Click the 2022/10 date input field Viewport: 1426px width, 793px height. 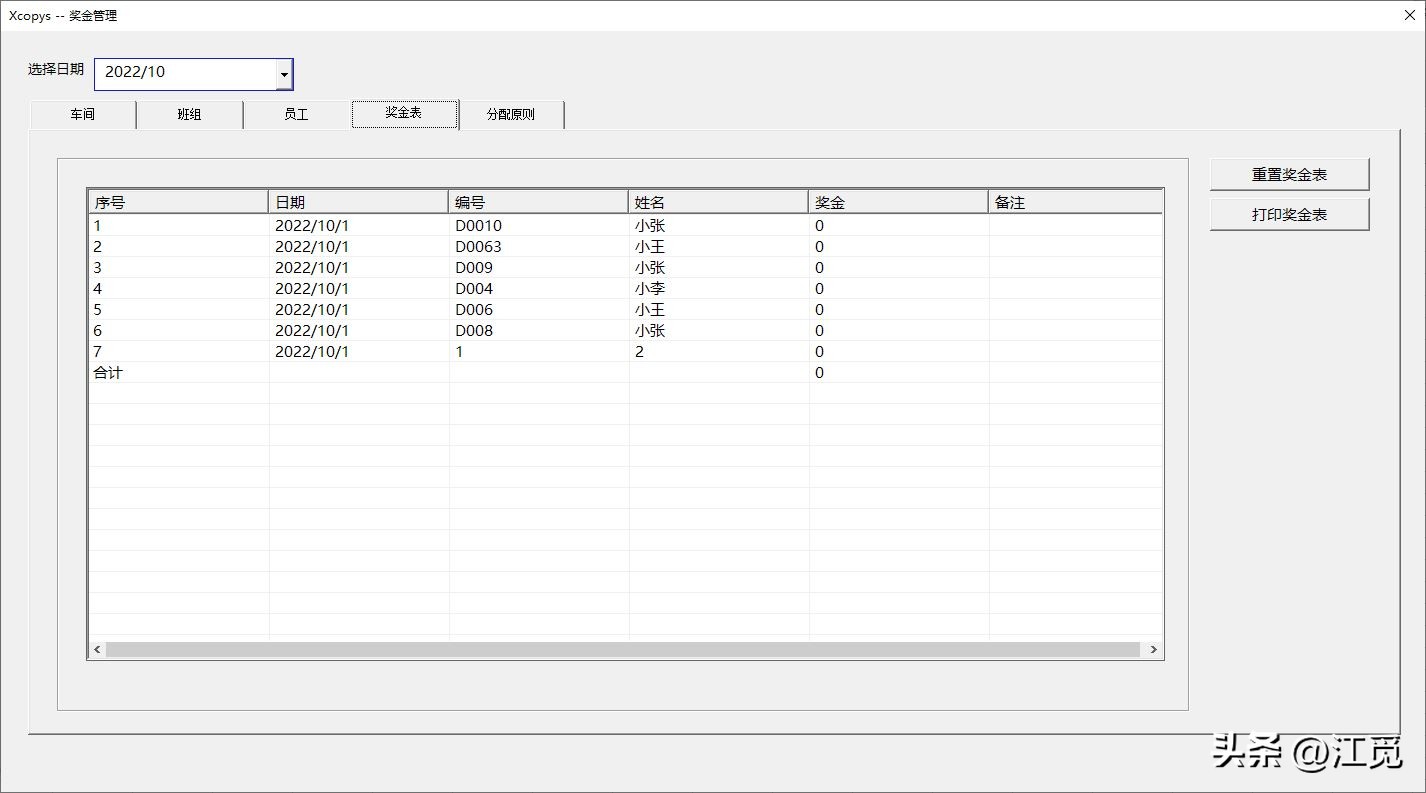coord(186,73)
